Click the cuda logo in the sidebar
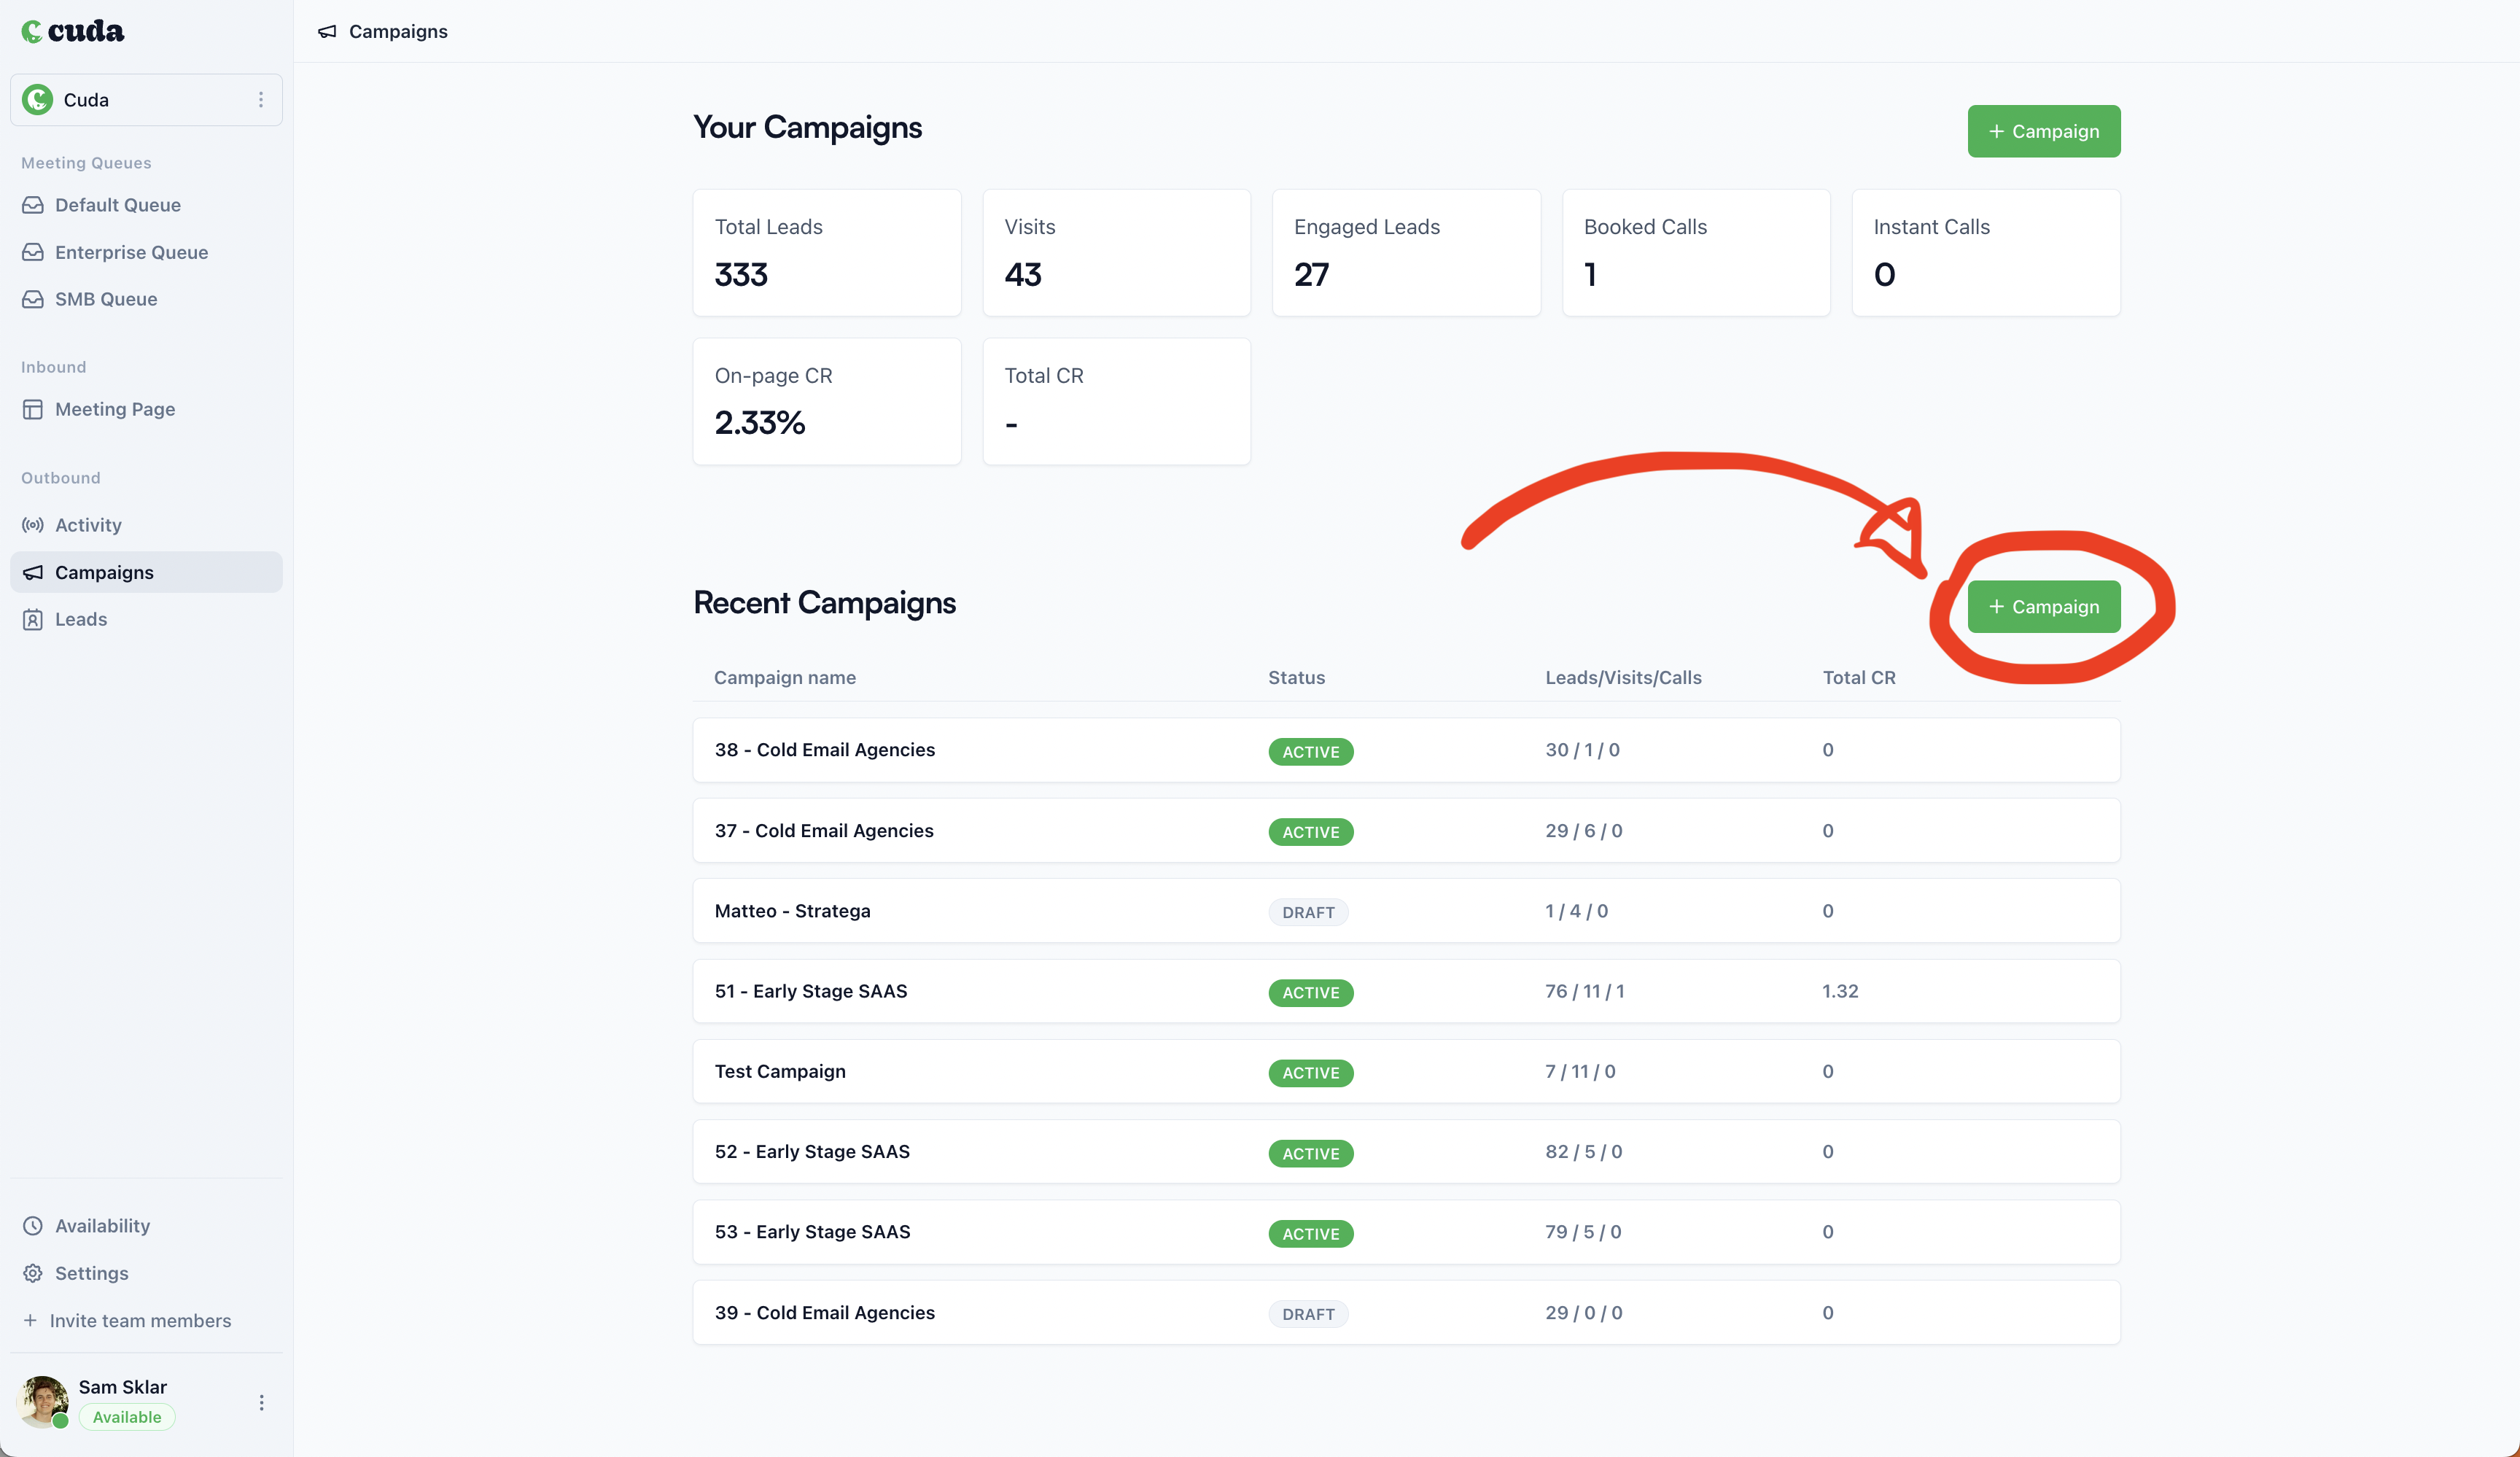2520x1457 pixels. [73, 31]
